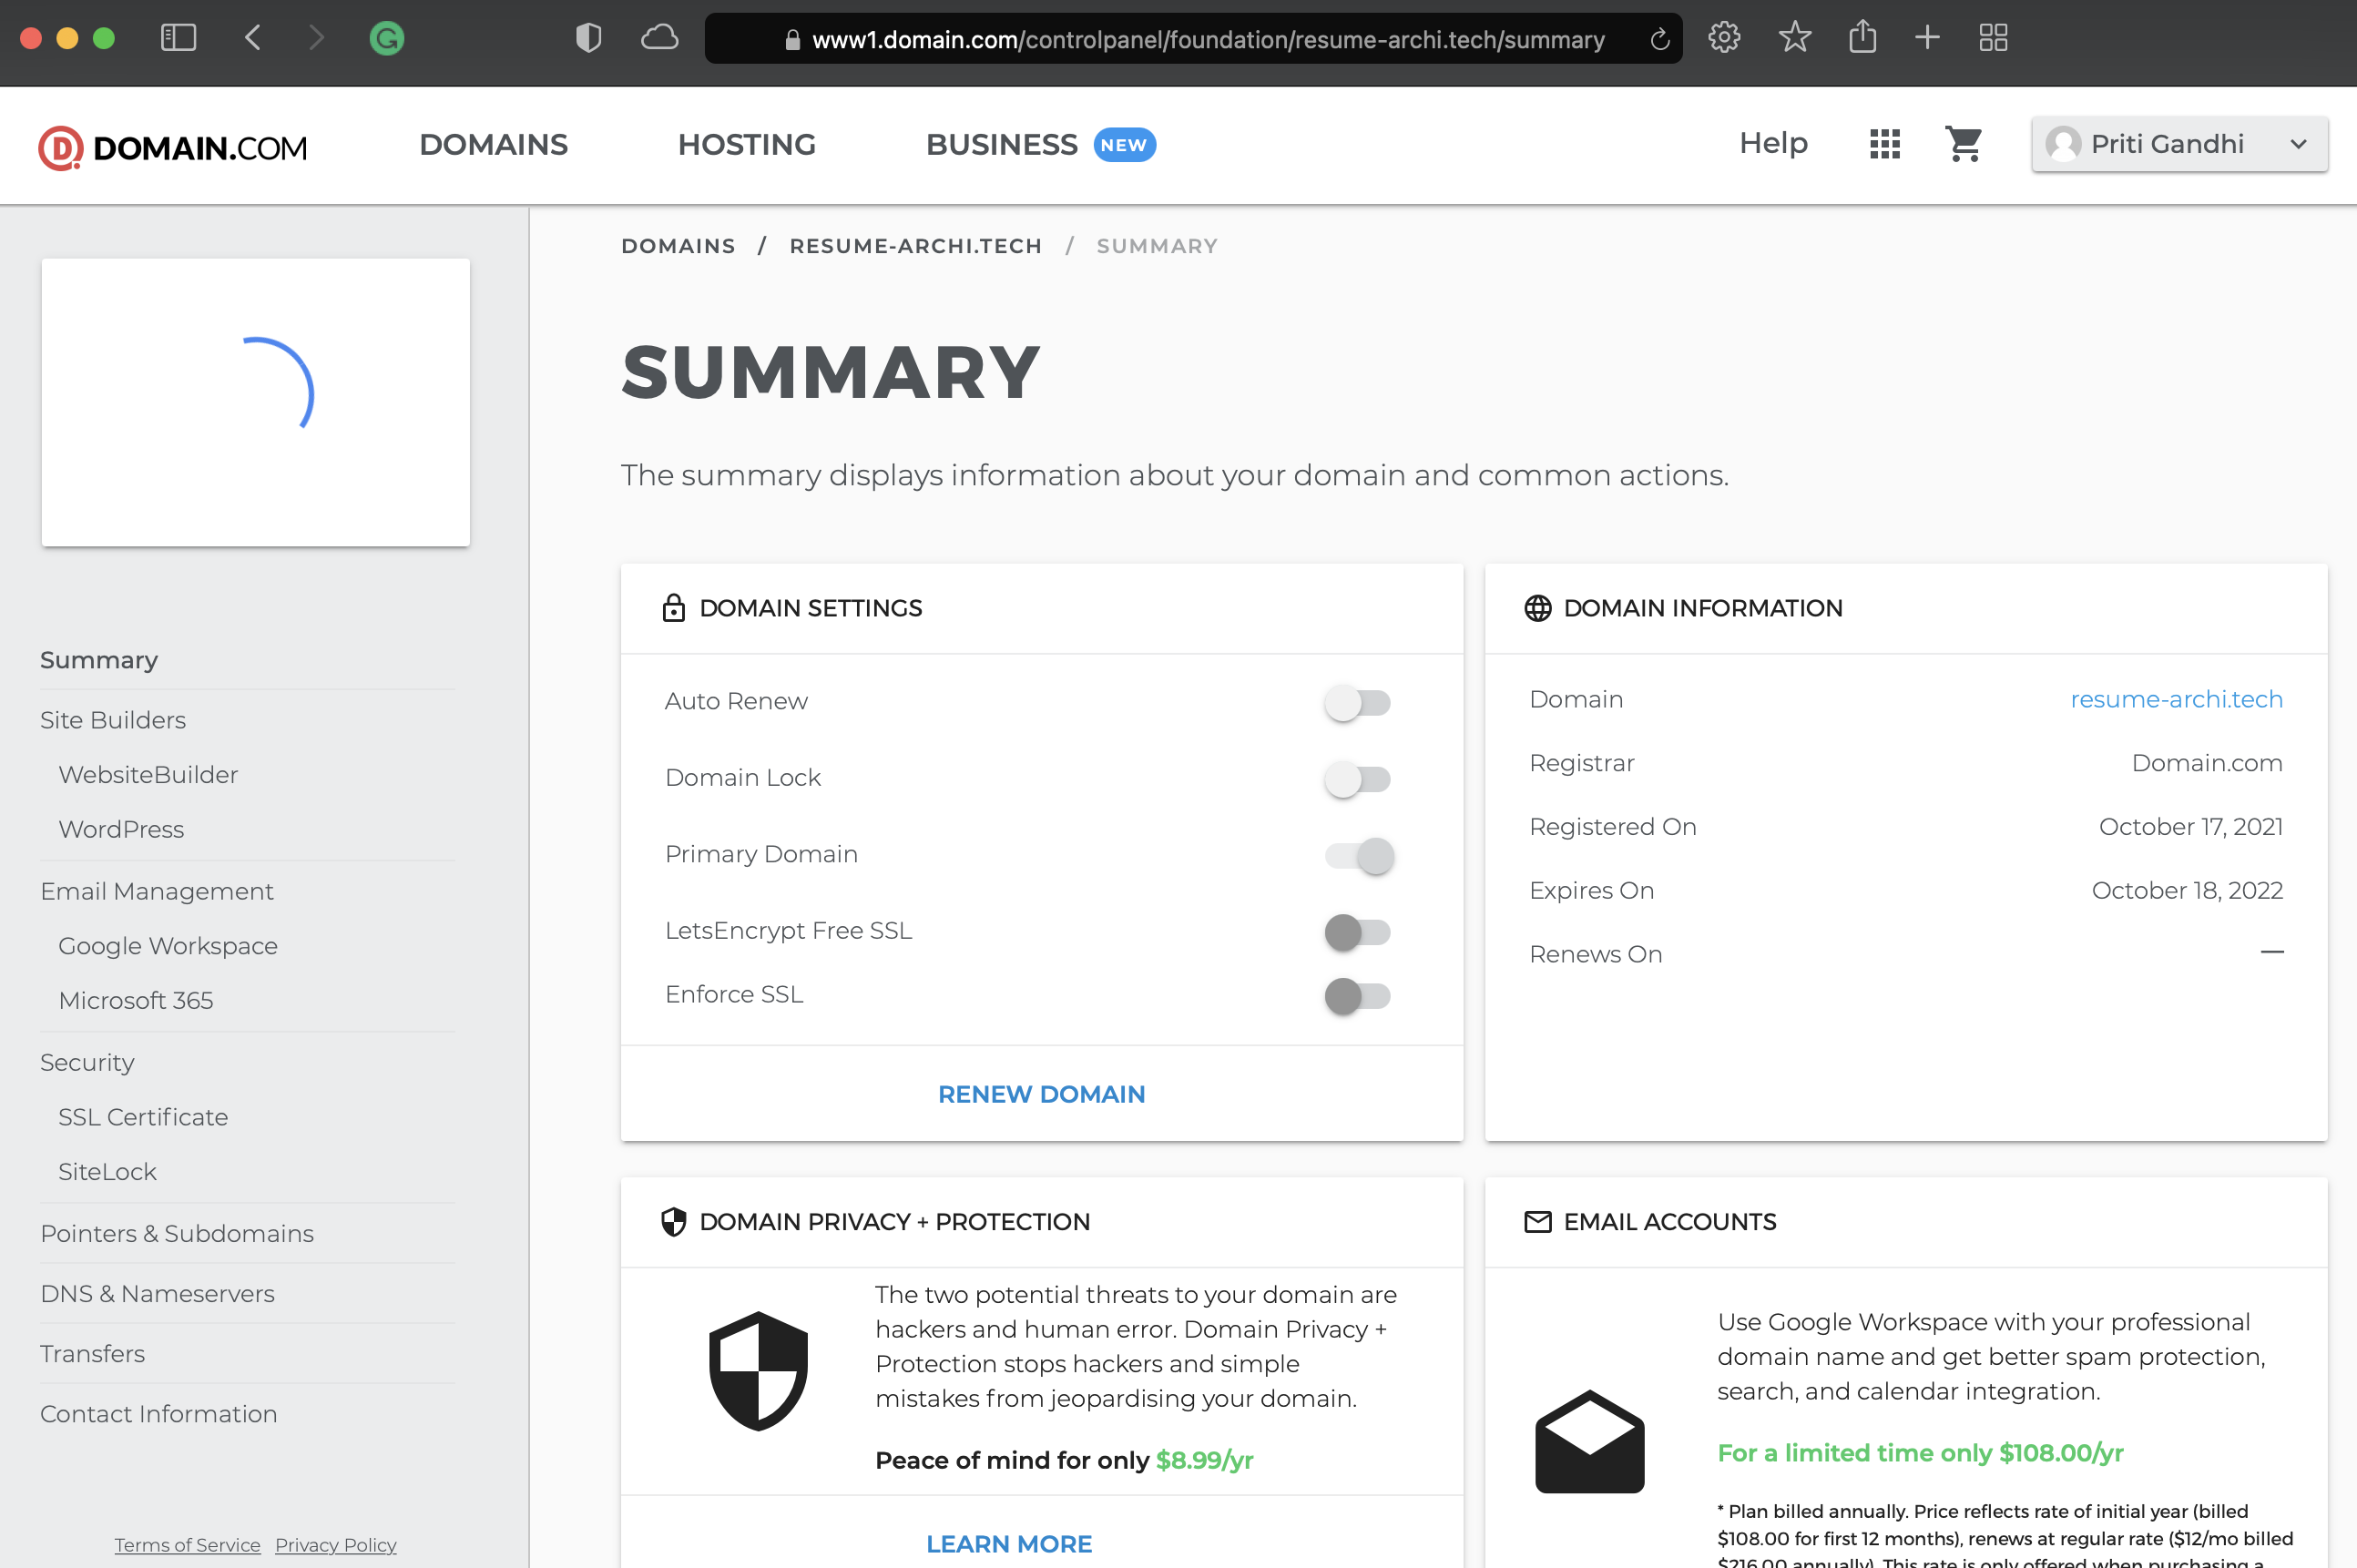
Task: Open the resume-archi.tech domain link
Action: (x=2175, y=699)
